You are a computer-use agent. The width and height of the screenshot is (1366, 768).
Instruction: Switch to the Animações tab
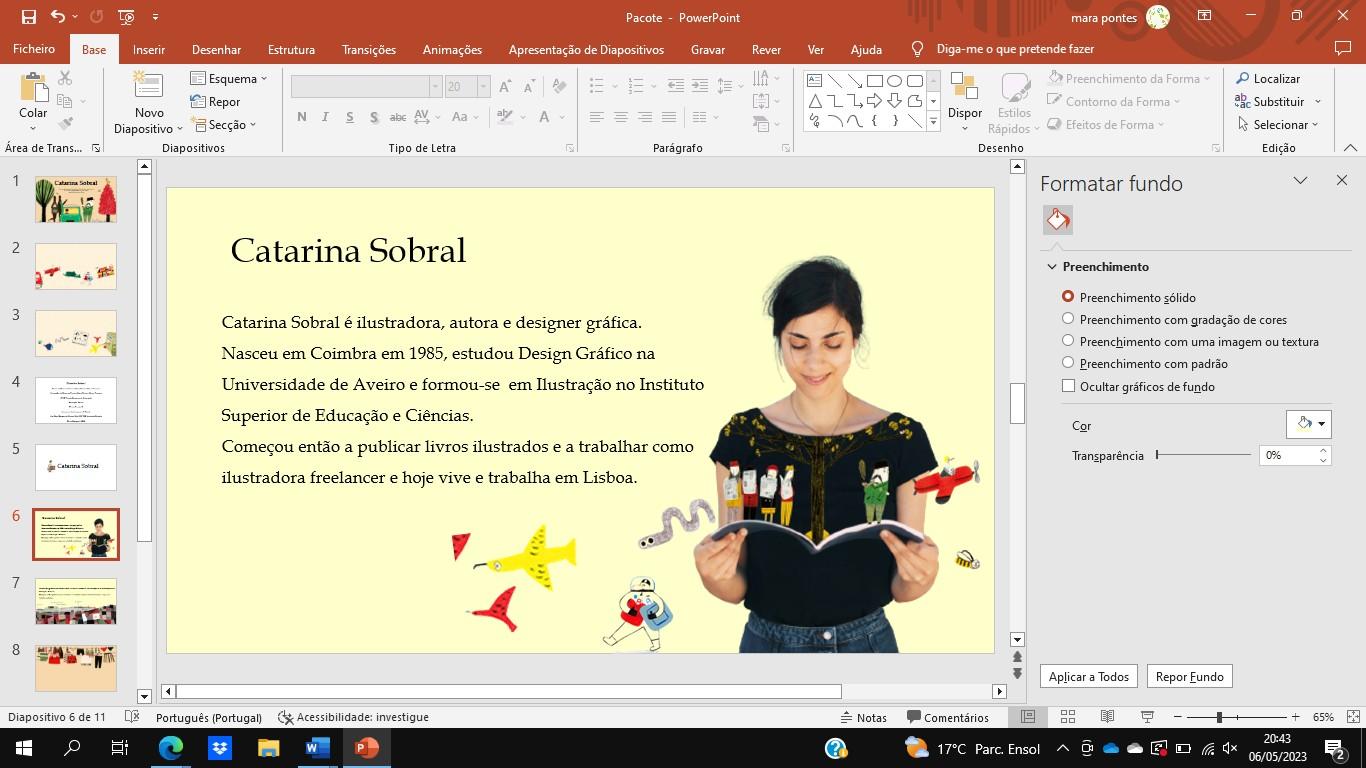452,49
